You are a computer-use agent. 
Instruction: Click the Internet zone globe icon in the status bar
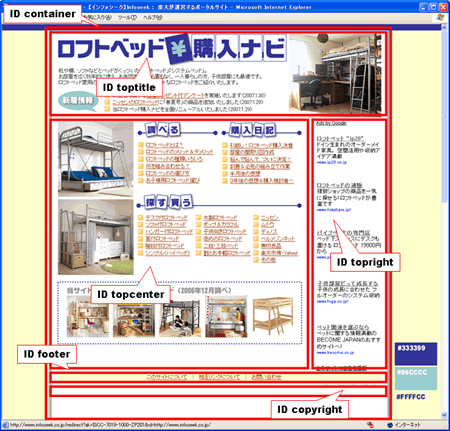click(390, 425)
